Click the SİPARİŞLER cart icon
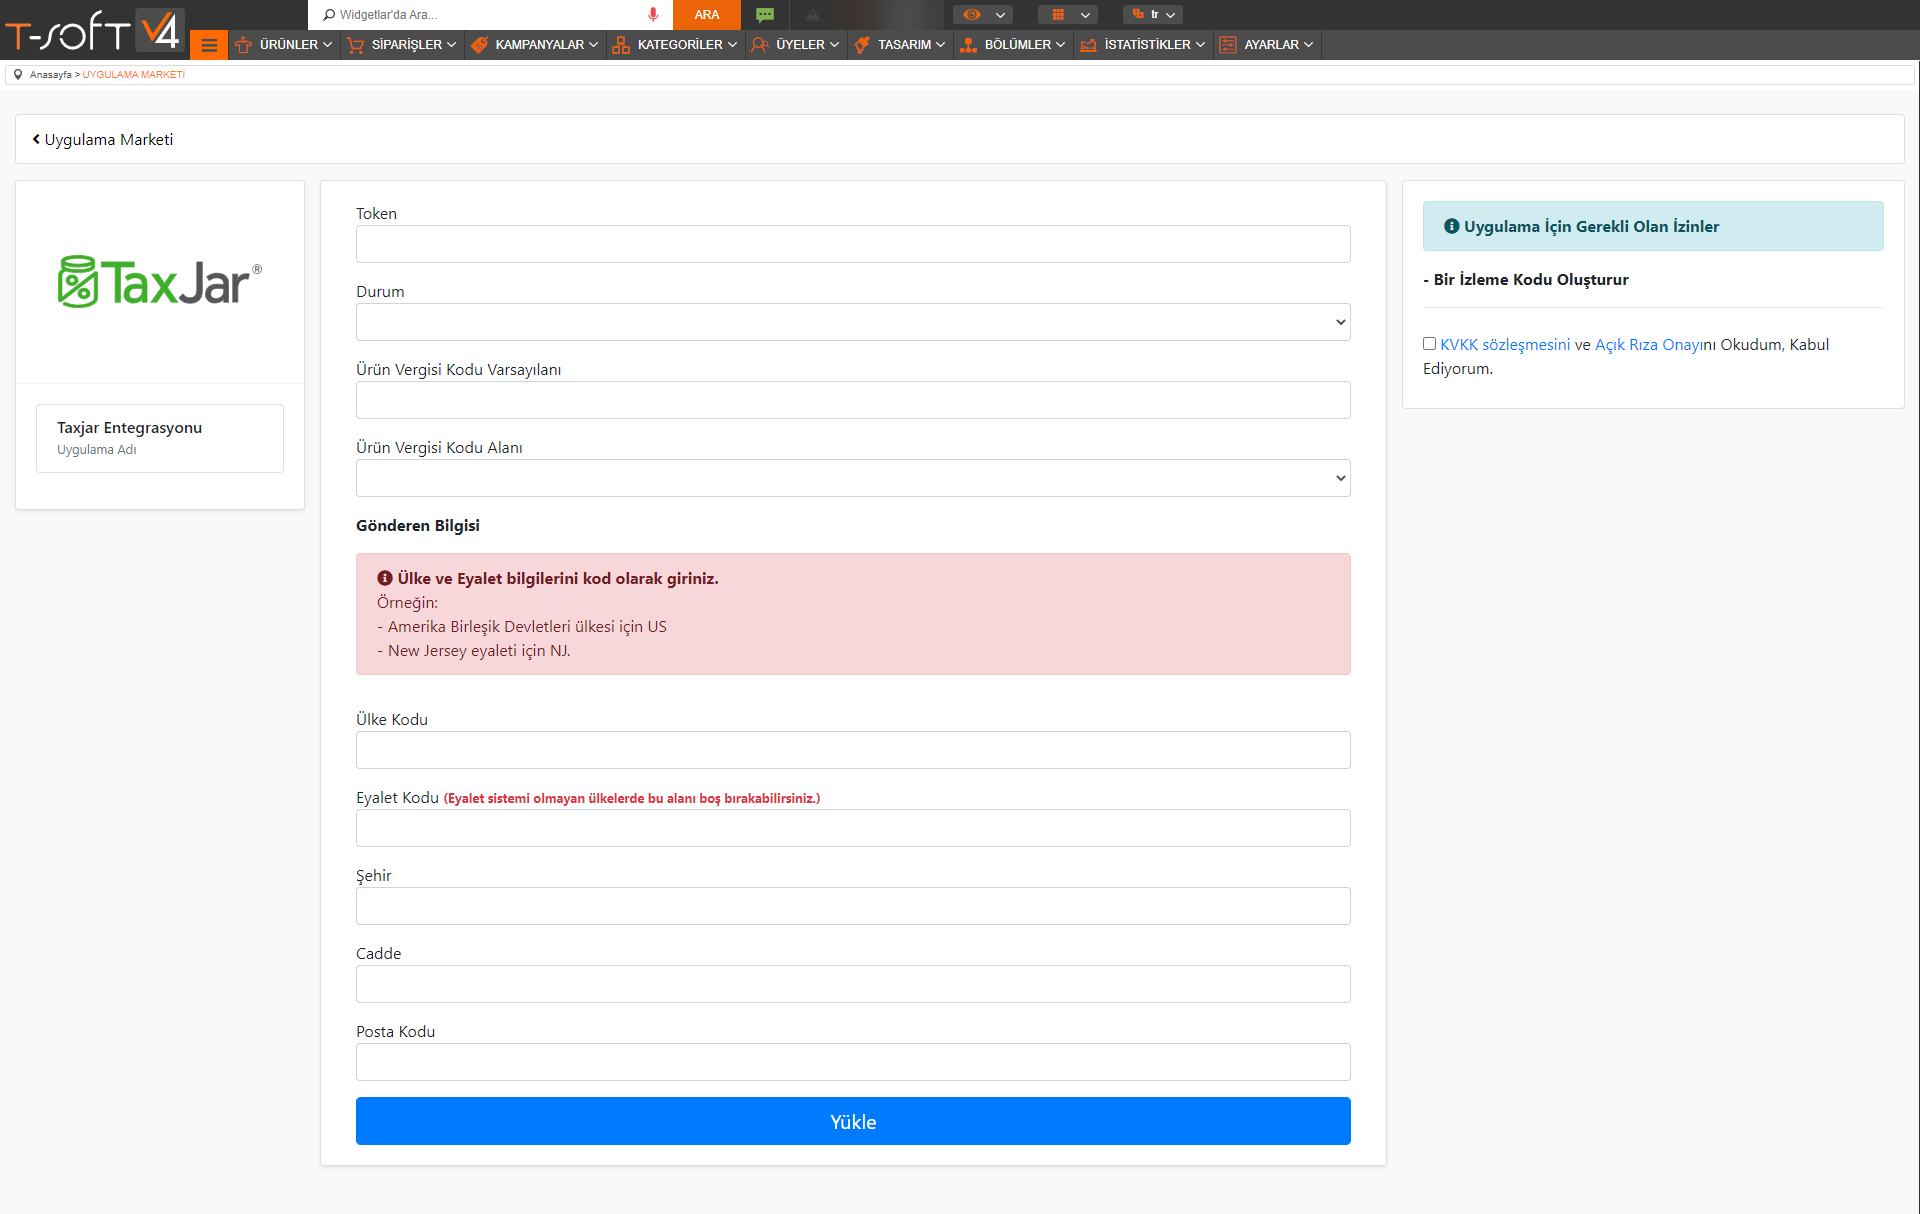1920x1214 pixels. 355,45
